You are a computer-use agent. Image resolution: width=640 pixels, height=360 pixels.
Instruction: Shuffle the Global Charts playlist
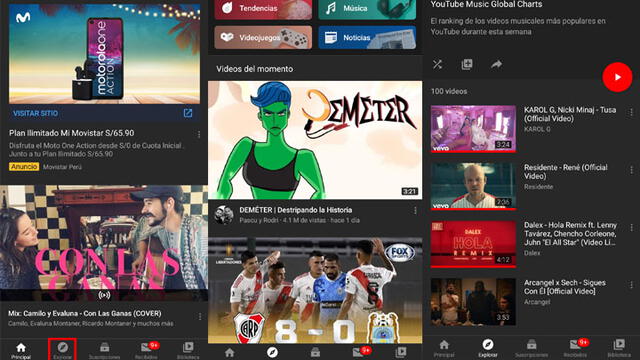click(x=438, y=64)
